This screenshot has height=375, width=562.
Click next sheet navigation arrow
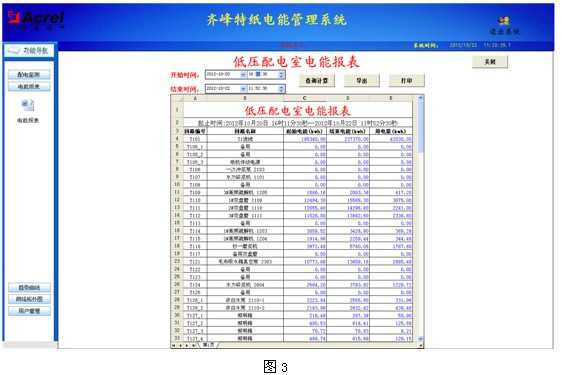[187, 346]
